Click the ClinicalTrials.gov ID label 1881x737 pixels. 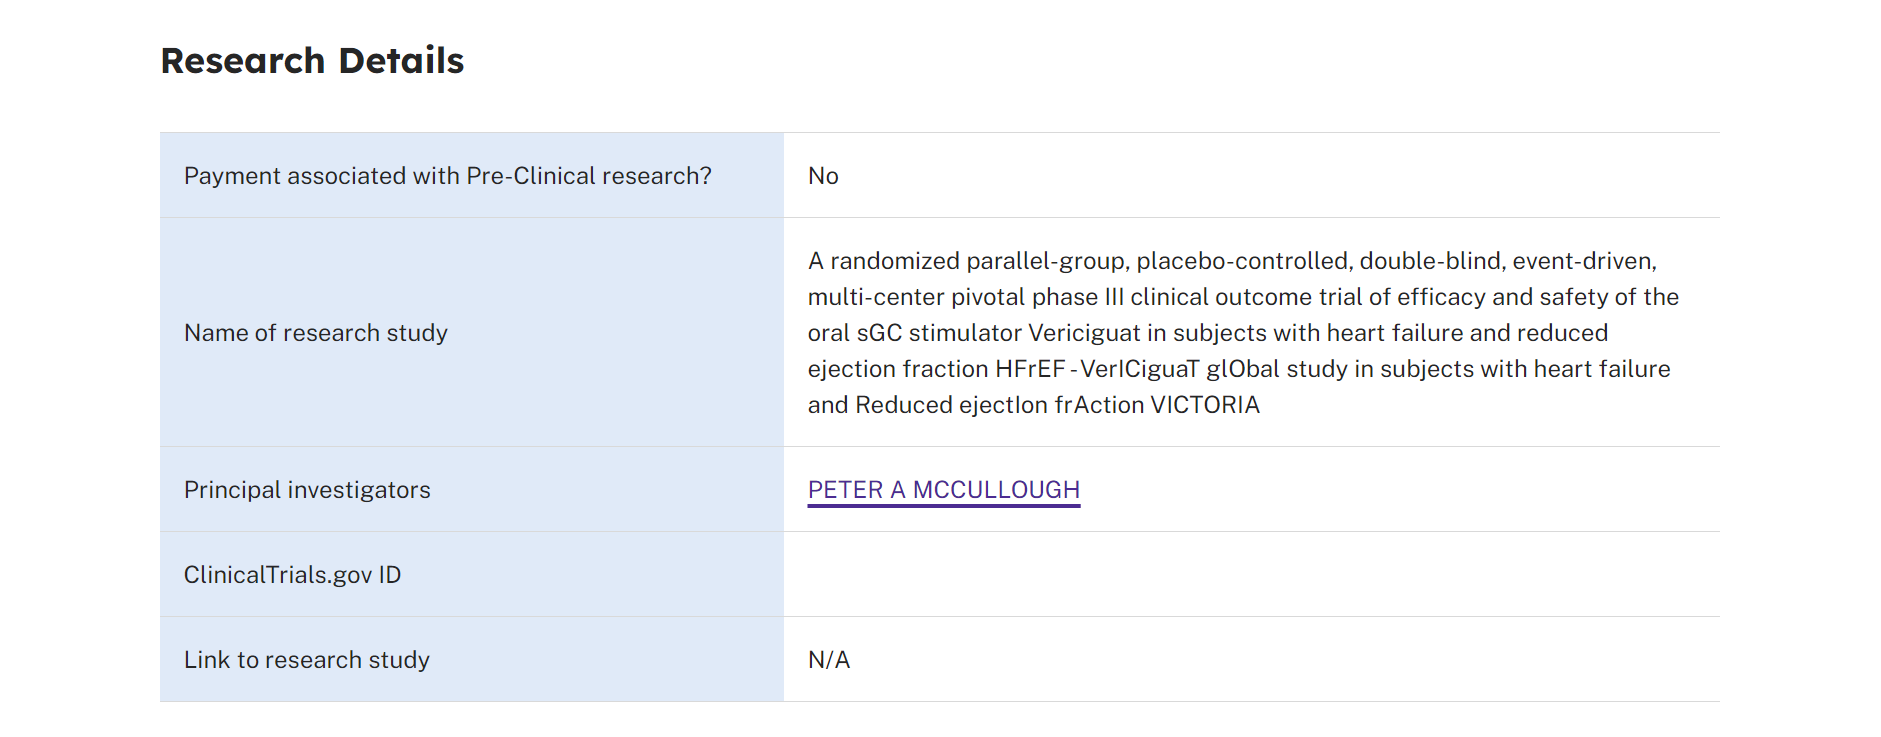(292, 575)
